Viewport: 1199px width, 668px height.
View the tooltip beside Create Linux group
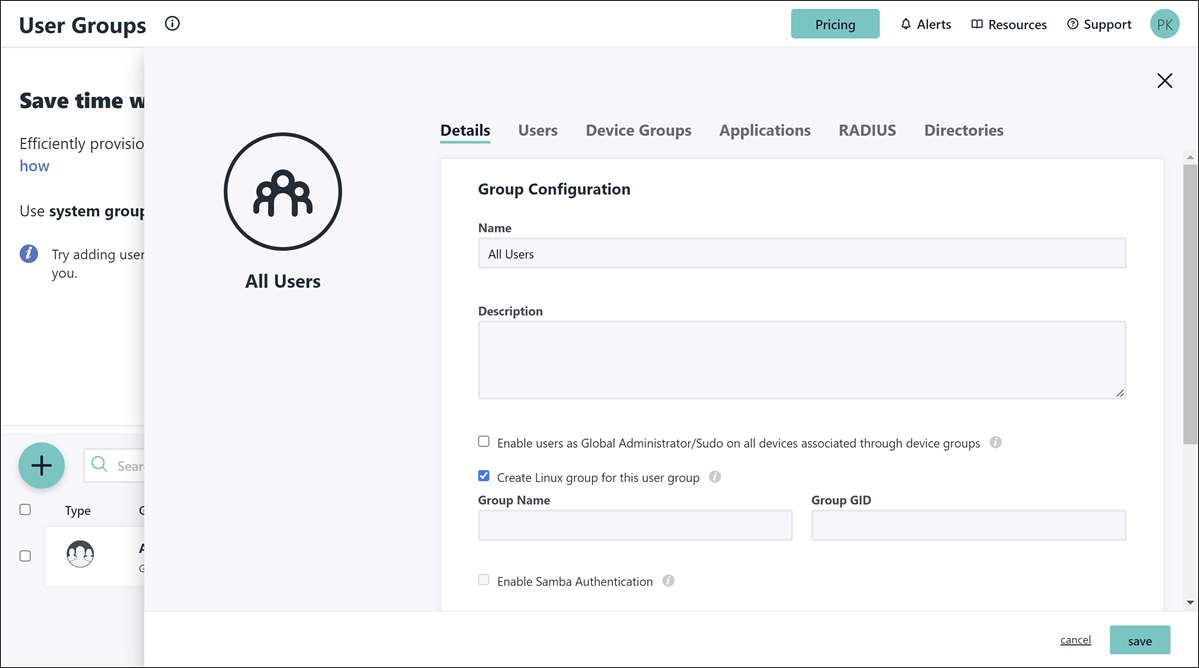[x=714, y=477]
